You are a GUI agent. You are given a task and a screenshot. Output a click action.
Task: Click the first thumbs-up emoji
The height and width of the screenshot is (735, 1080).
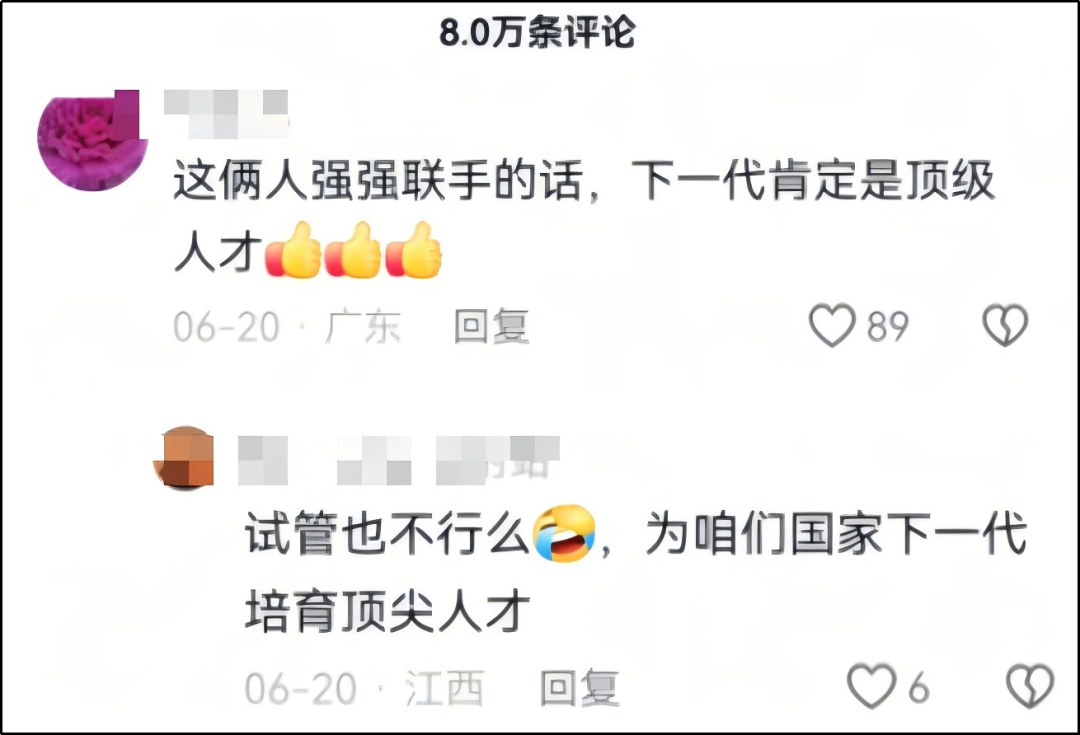point(293,250)
